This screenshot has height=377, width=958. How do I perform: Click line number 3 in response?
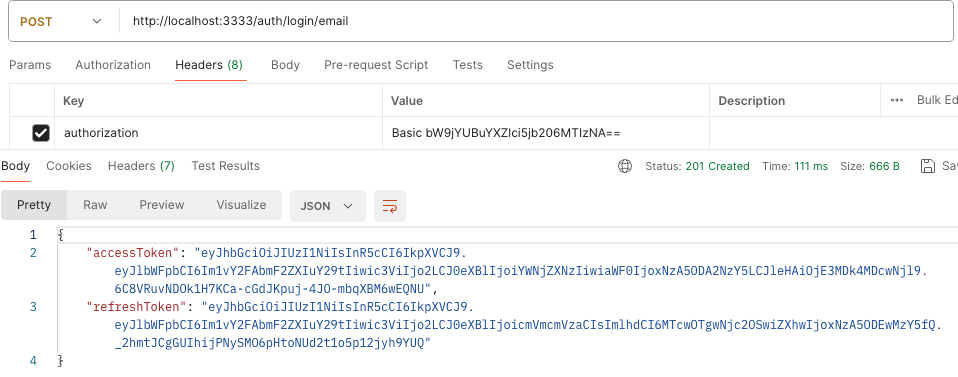[x=33, y=306]
